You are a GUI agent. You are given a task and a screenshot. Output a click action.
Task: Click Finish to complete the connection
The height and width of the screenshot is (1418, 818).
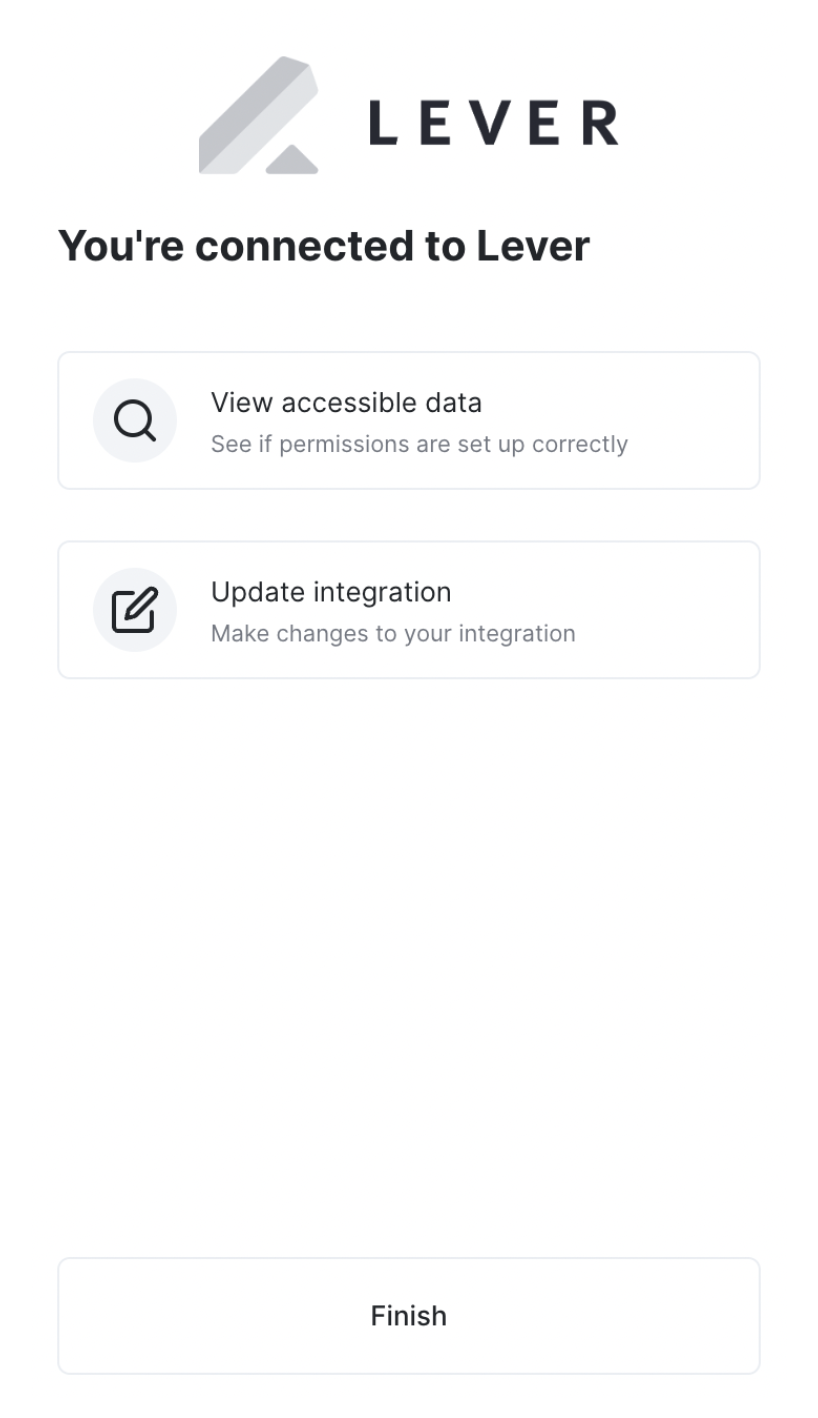pyautogui.click(x=408, y=1315)
